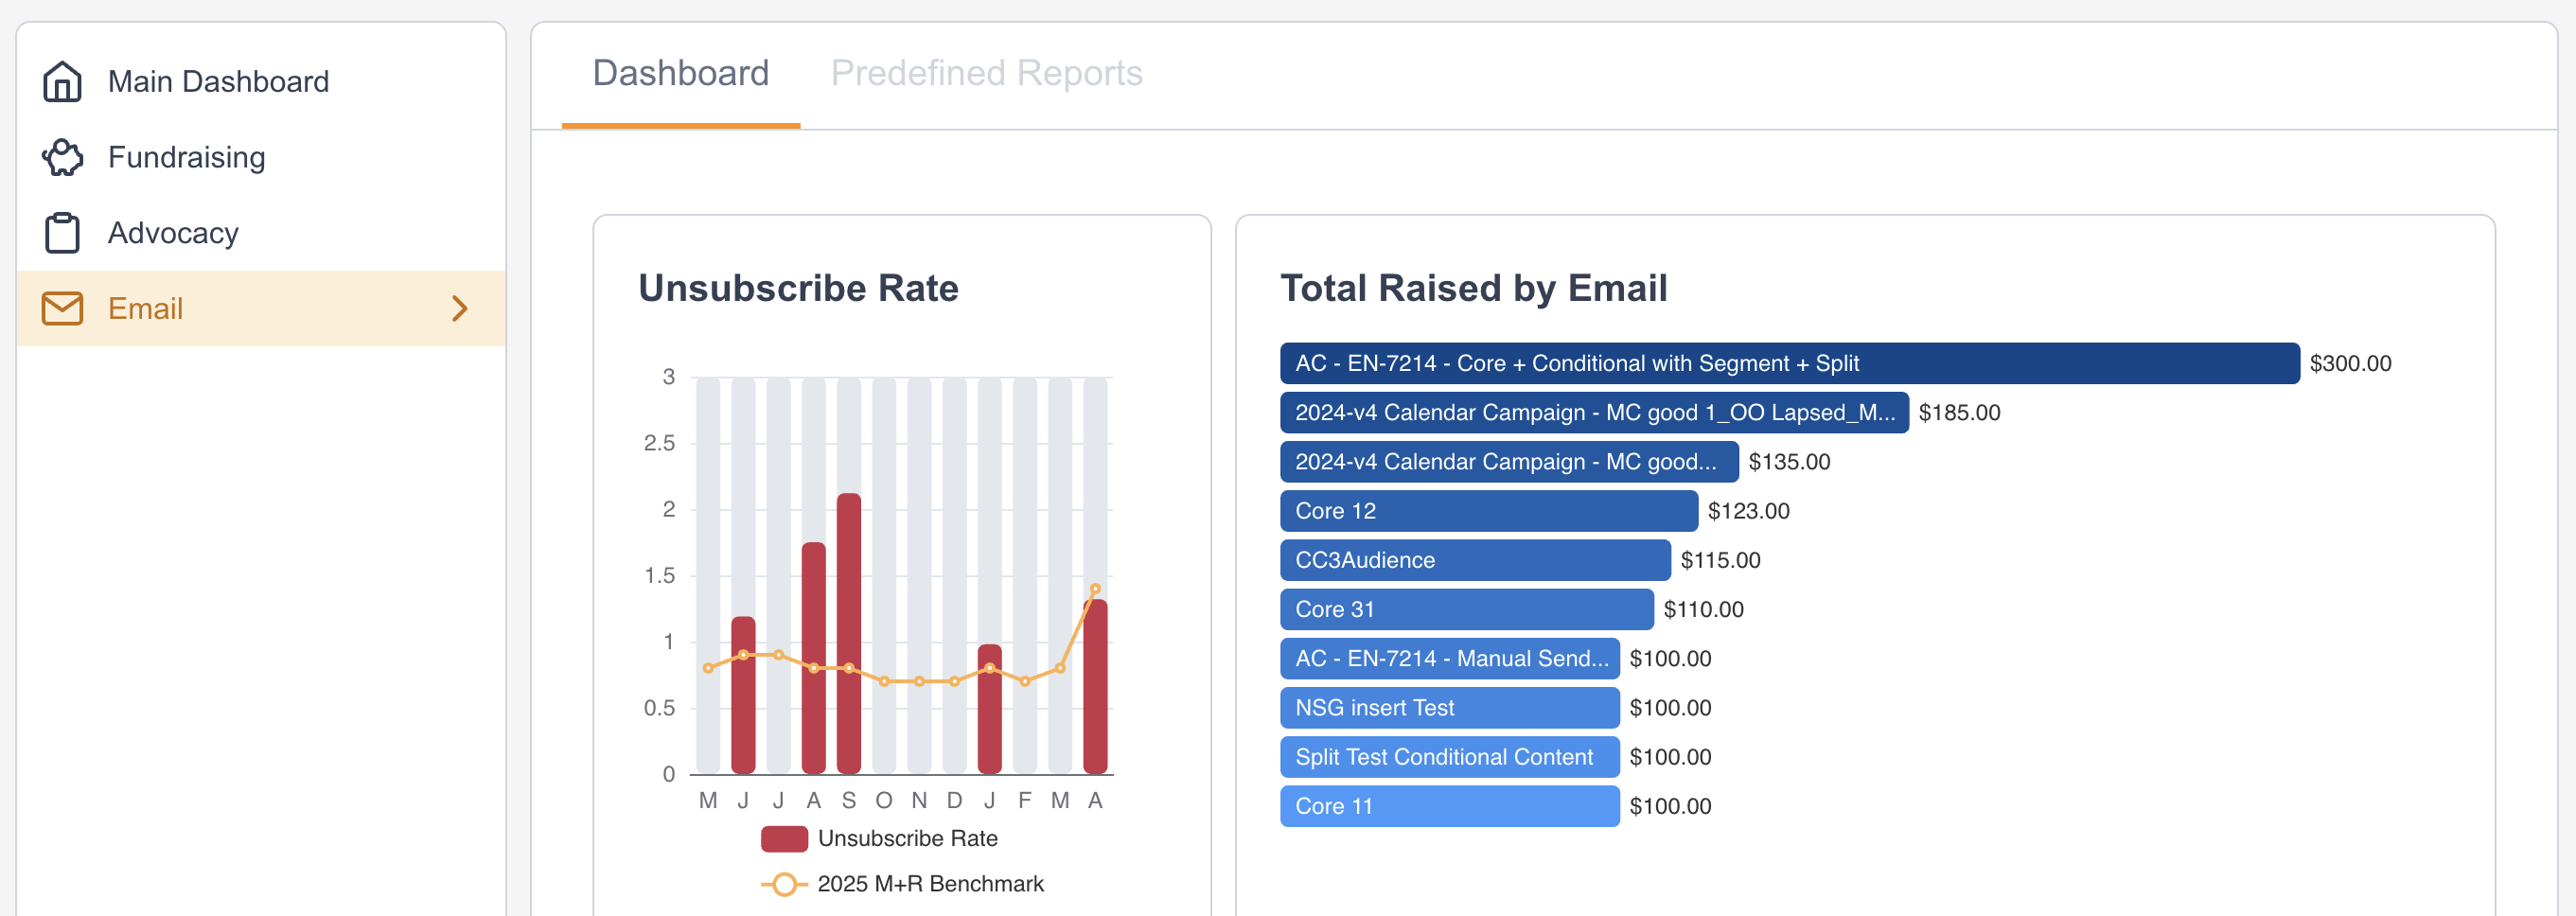This screenshot has width=2576, height=916.
Task: Click the Core 12 fundraising bar
Action: [1487, 511]
